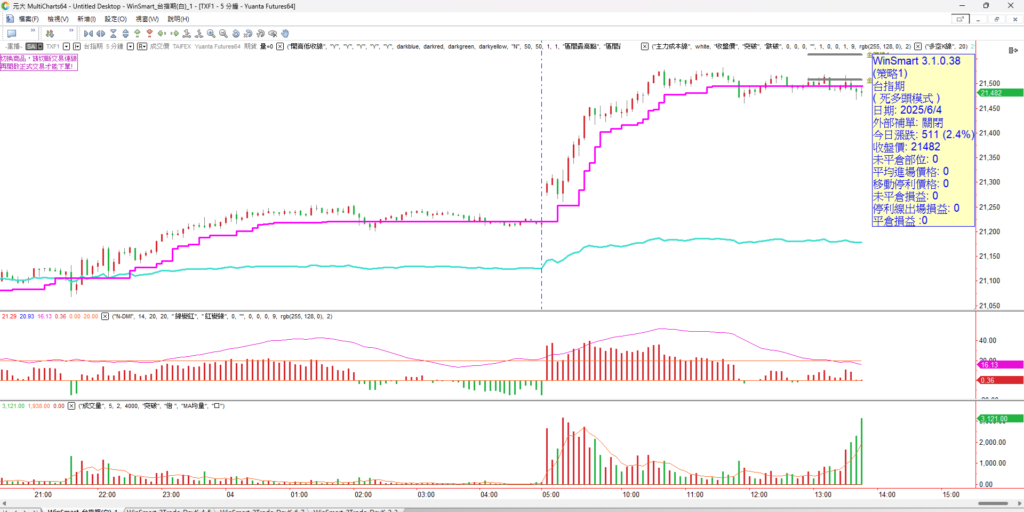Click the 開高低收線 study parameter text

pyautogui.click(x=454, y=46)
